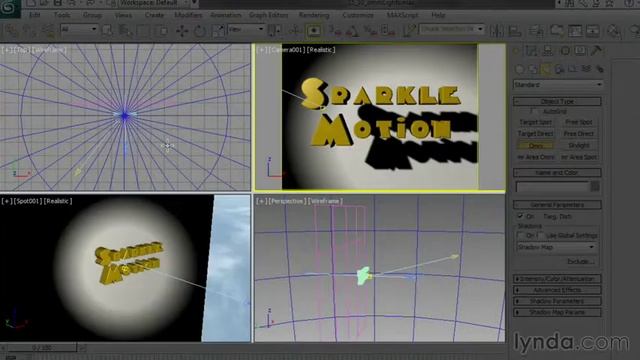Toggle the Snaps icon in main toolbar

pos(336,31)
